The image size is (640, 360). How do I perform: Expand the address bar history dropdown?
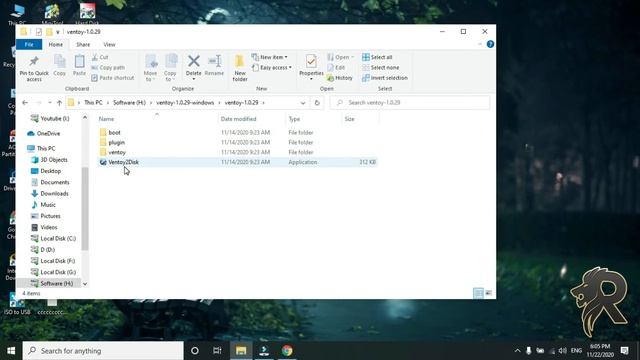click(303, 103)
